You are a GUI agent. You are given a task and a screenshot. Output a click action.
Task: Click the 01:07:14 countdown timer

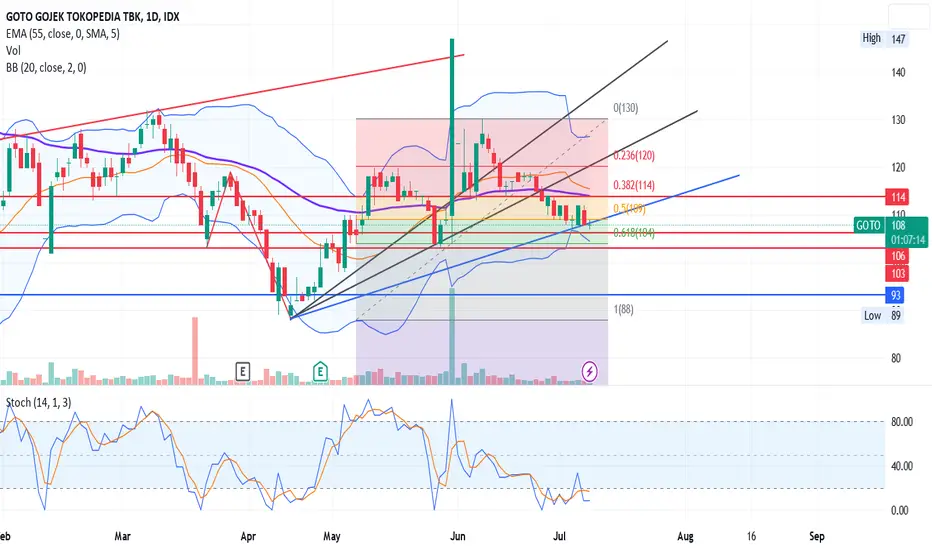click(908, 240)
